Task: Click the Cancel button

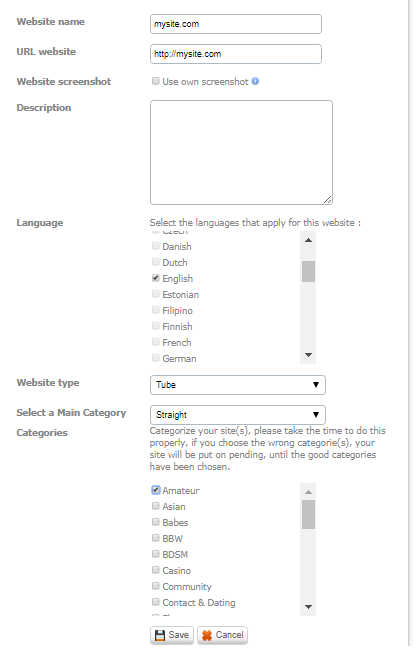Action: coord(222,635)
